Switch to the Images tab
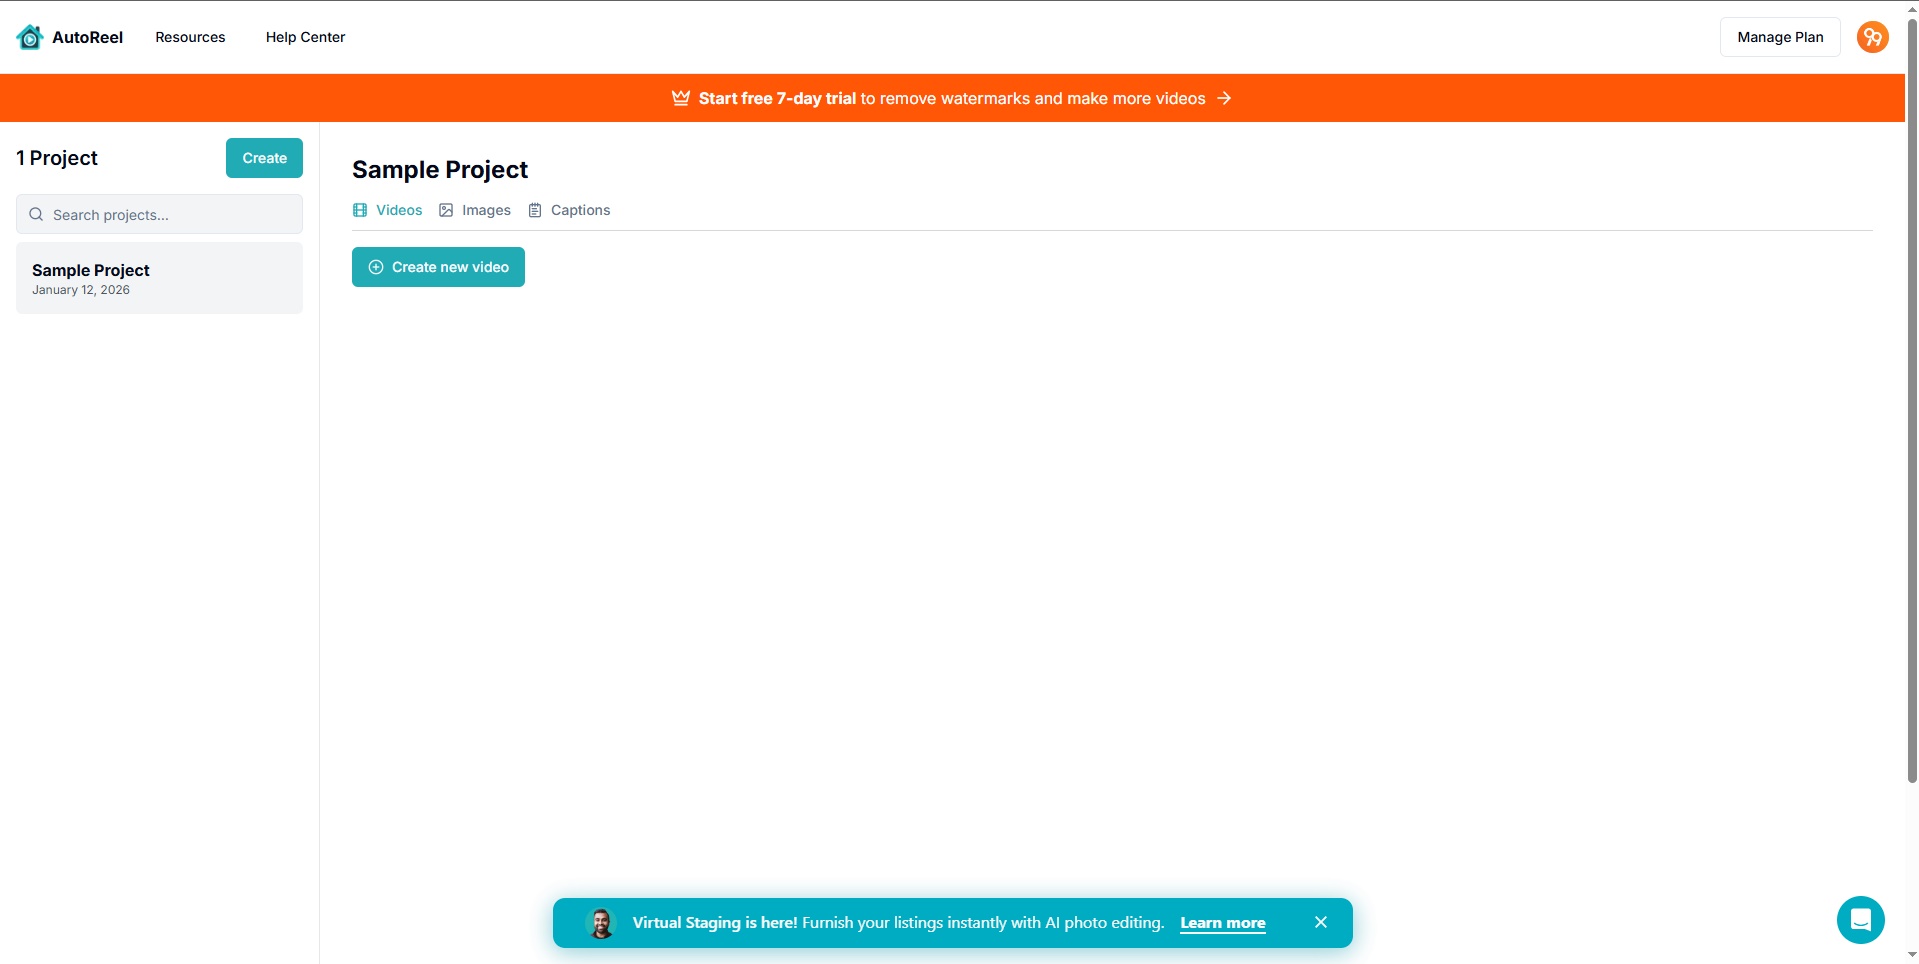Screen dimensions: 1919x964 pyautogui.click(x=475, y=210)
